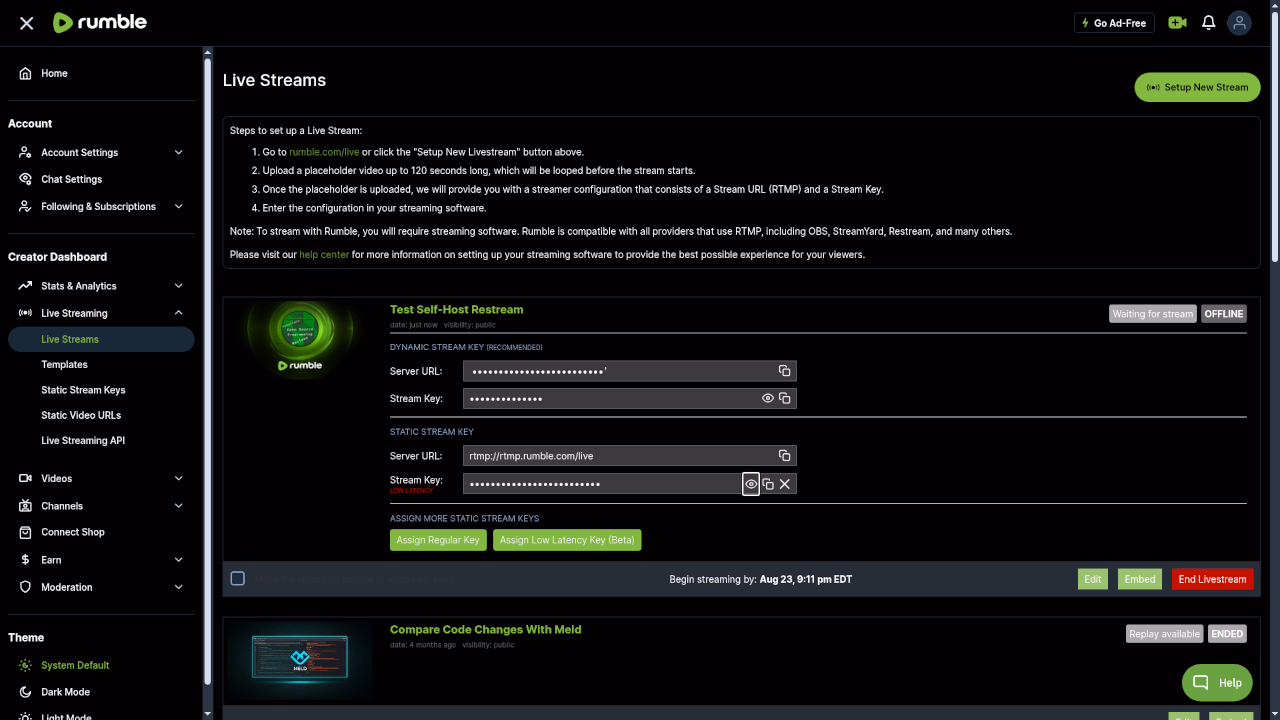The width and height of the screenshot is (1280, 720).
Task: Go to Home in sidebar
Action: (54, 73)
